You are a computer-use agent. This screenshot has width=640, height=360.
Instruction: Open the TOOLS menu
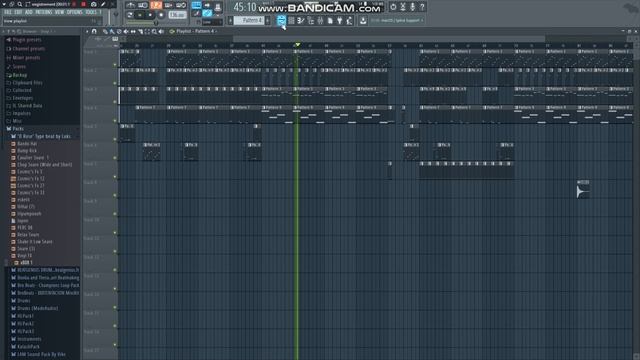(91, 13)
